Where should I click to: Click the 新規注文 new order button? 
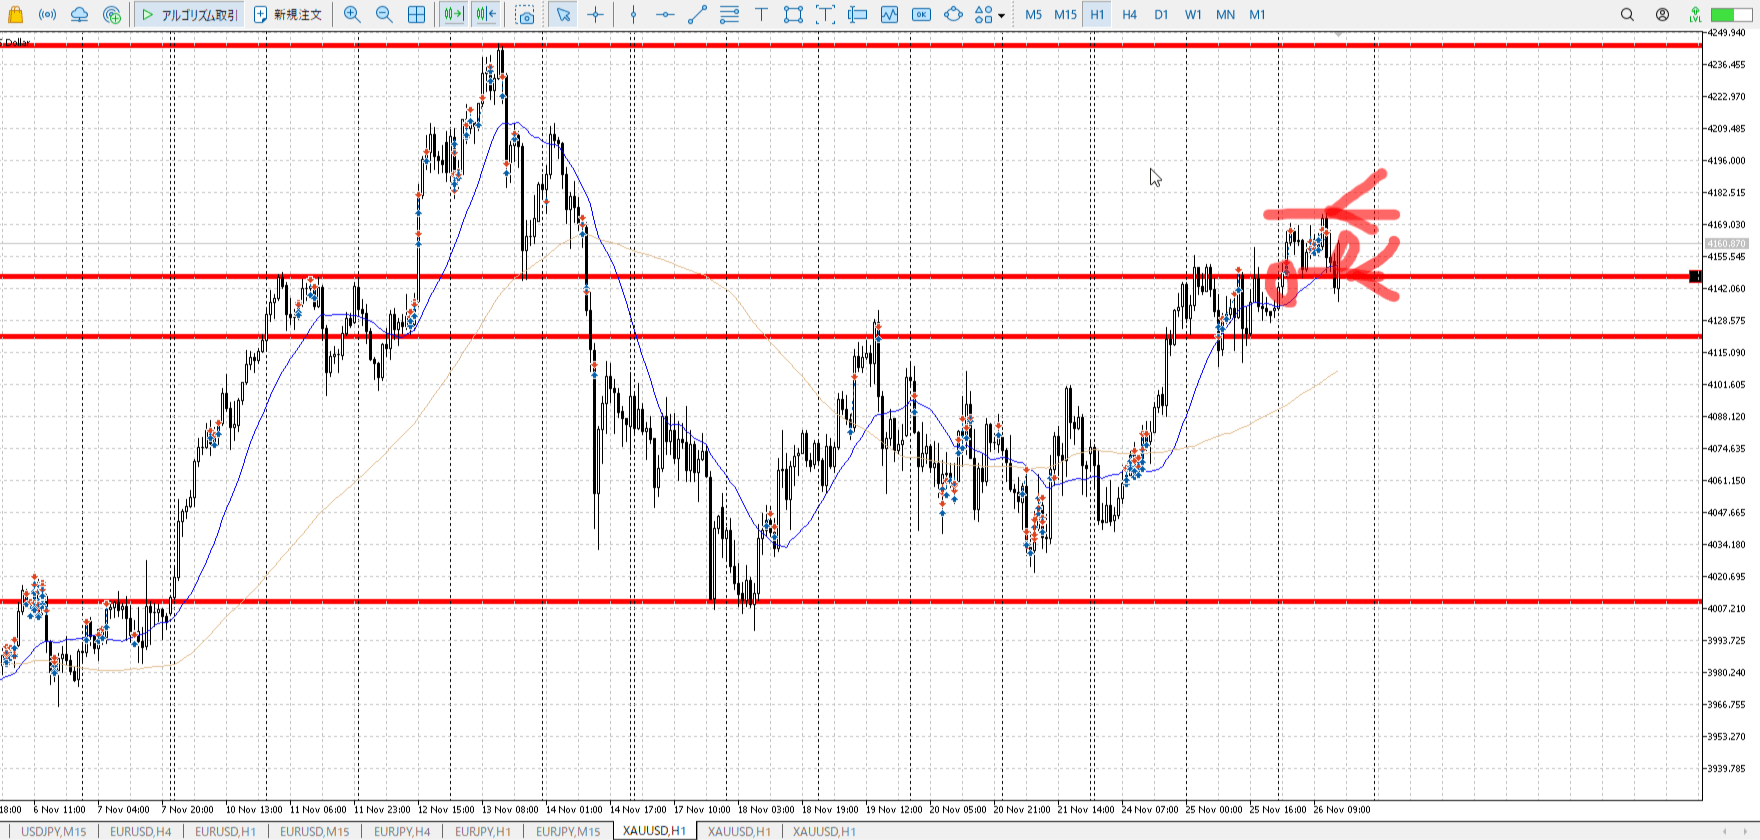288,14
